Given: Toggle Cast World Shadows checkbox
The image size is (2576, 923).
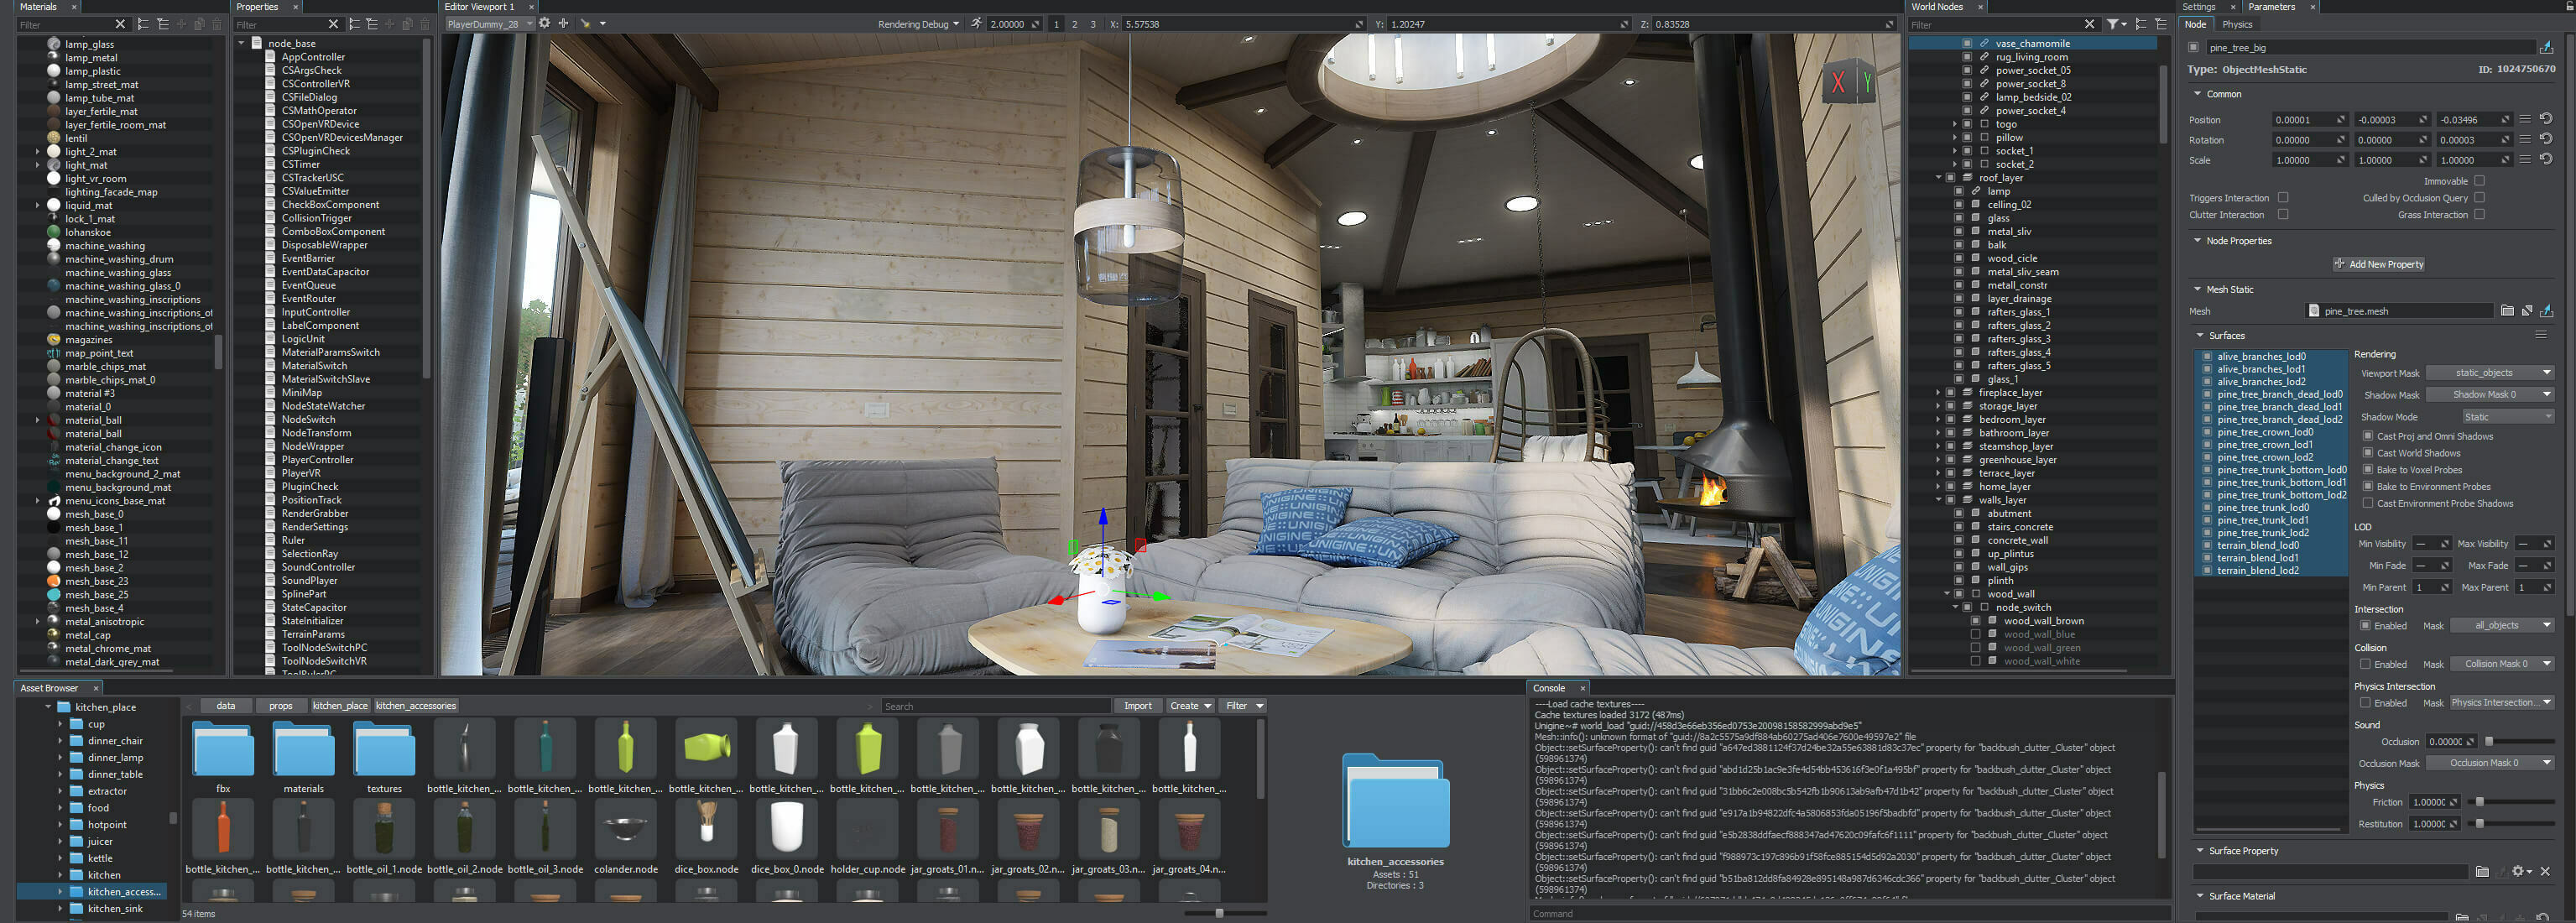Looking at the screenshot, I should click(x=2368, y=453).
